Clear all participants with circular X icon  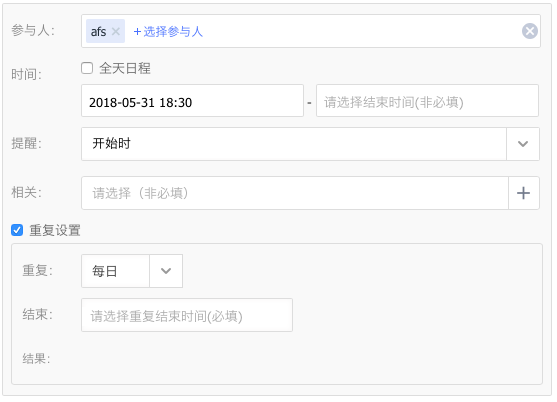pyautogui.click(x=529, y=31)
